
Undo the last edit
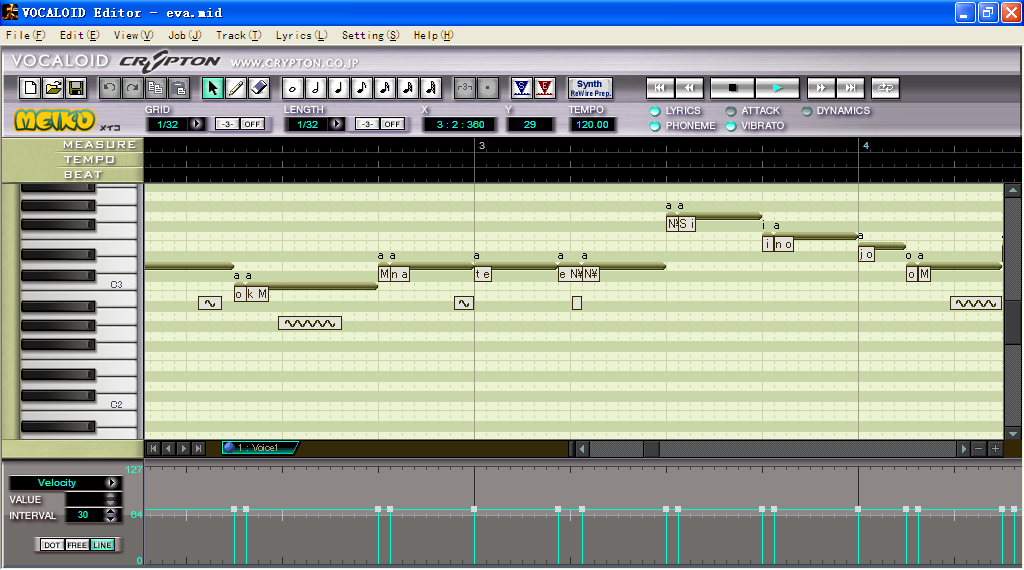point(110,87)
